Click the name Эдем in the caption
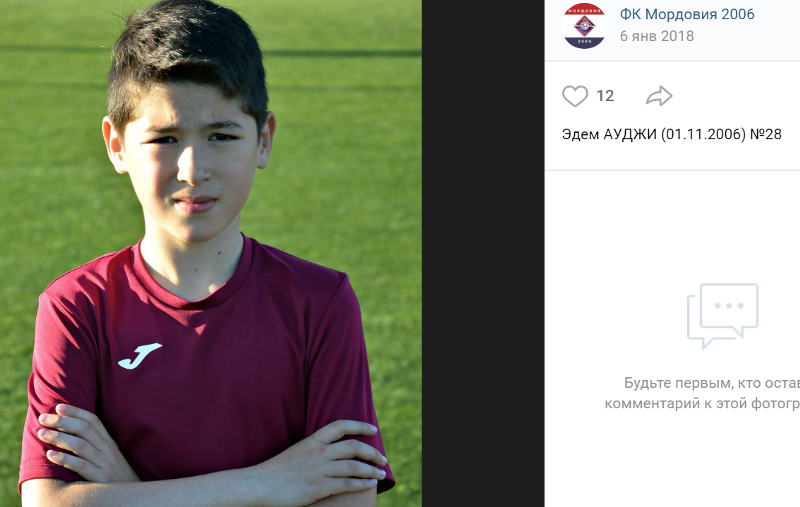The image size is (800, 507). coord(580,134)
